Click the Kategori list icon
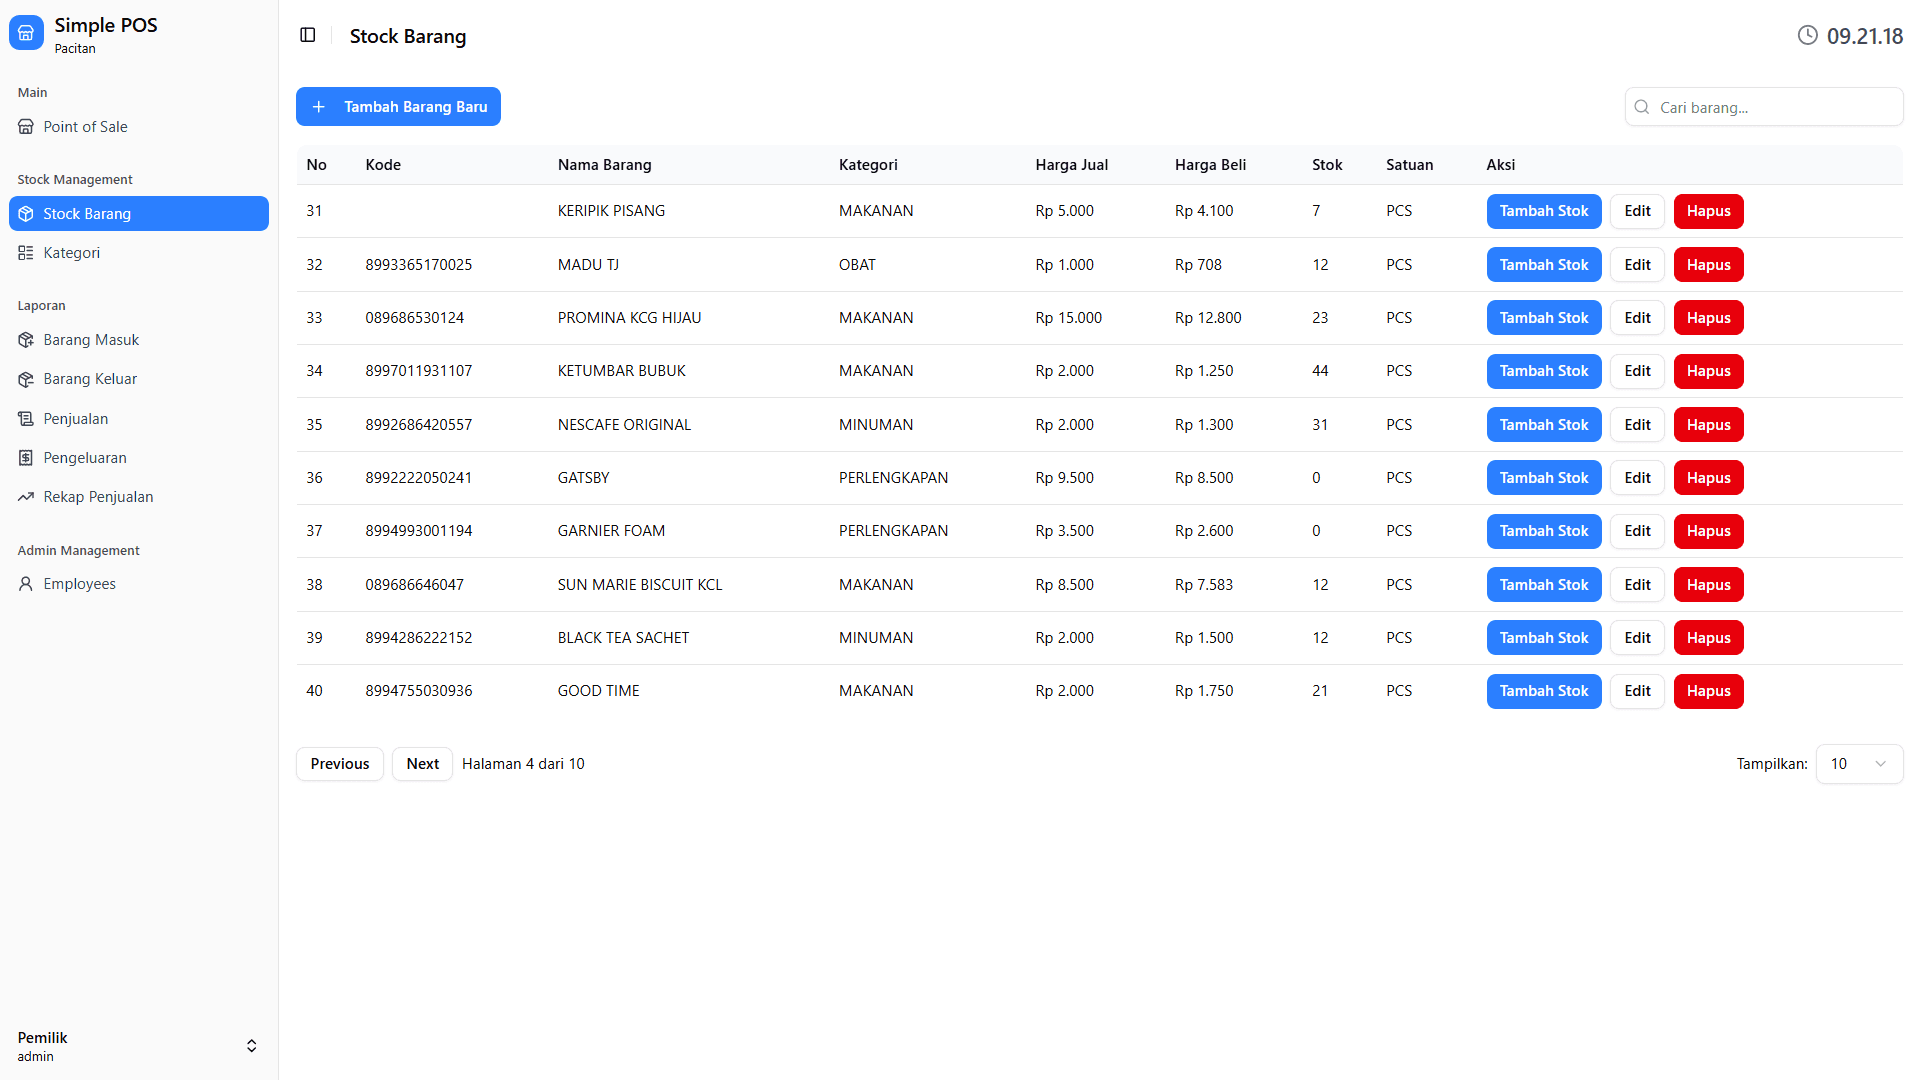Screen dimensions: 1920x1080 pos(26,253)
